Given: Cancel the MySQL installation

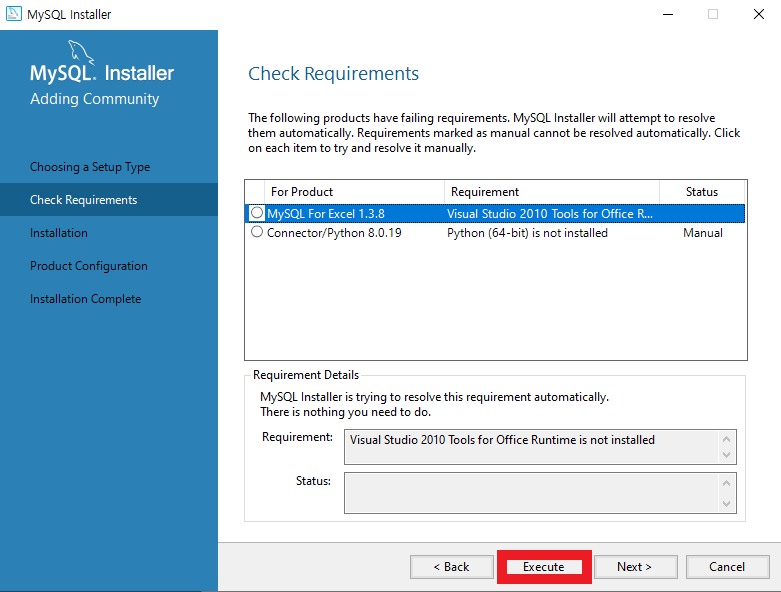Looking at the screenshot, I should coord(727,567).
